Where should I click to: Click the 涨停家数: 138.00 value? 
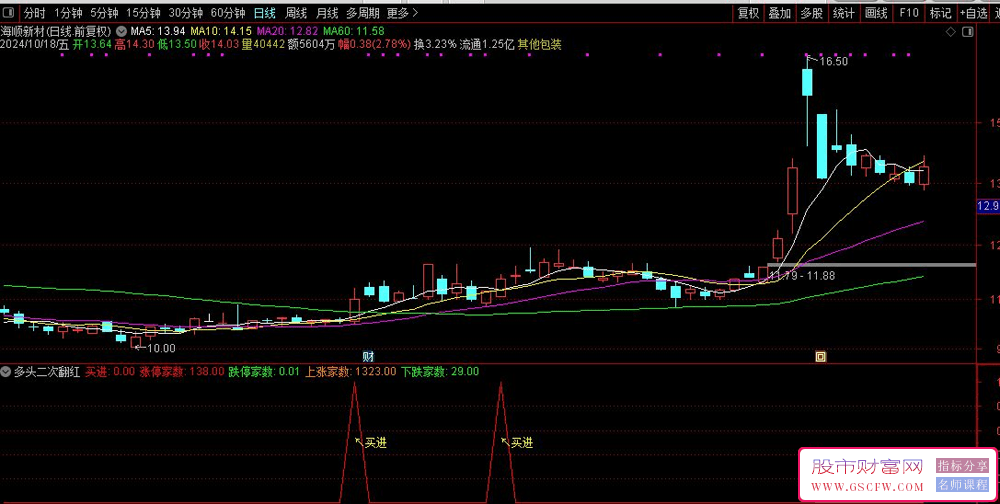[182, 372]
